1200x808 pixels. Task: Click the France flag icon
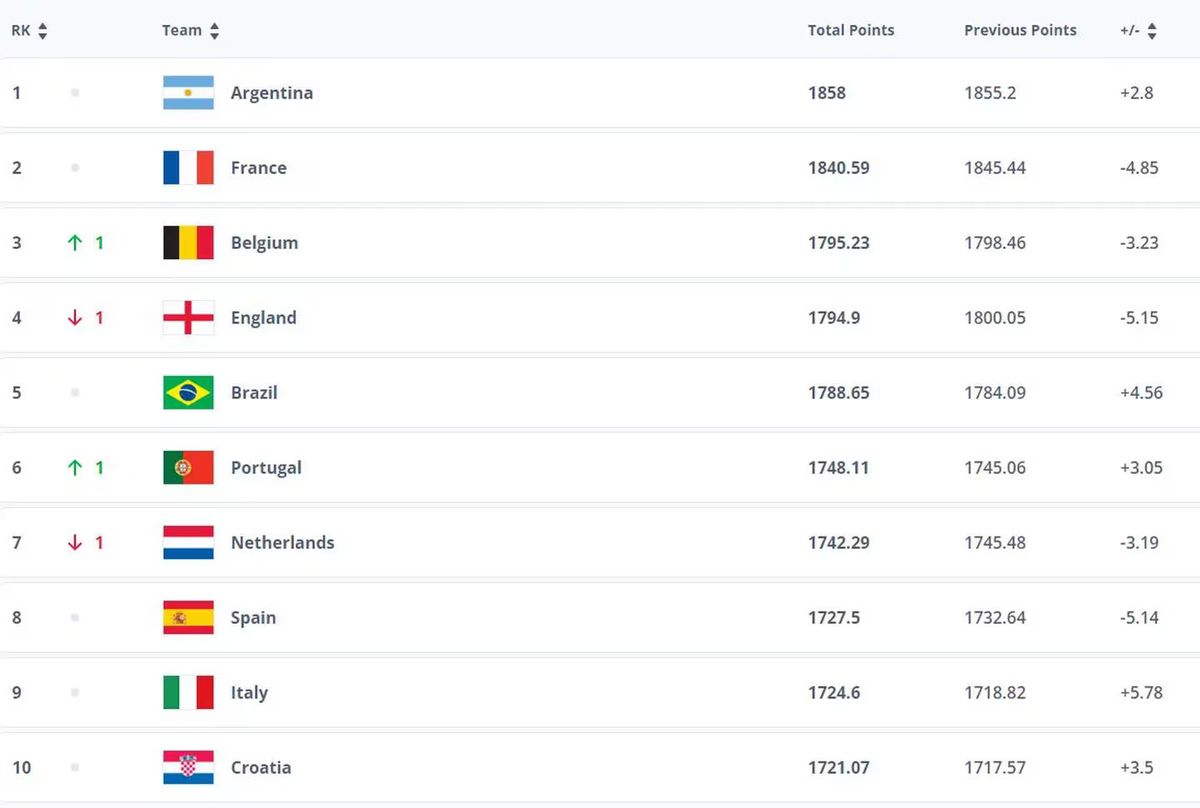coord(187,167)
